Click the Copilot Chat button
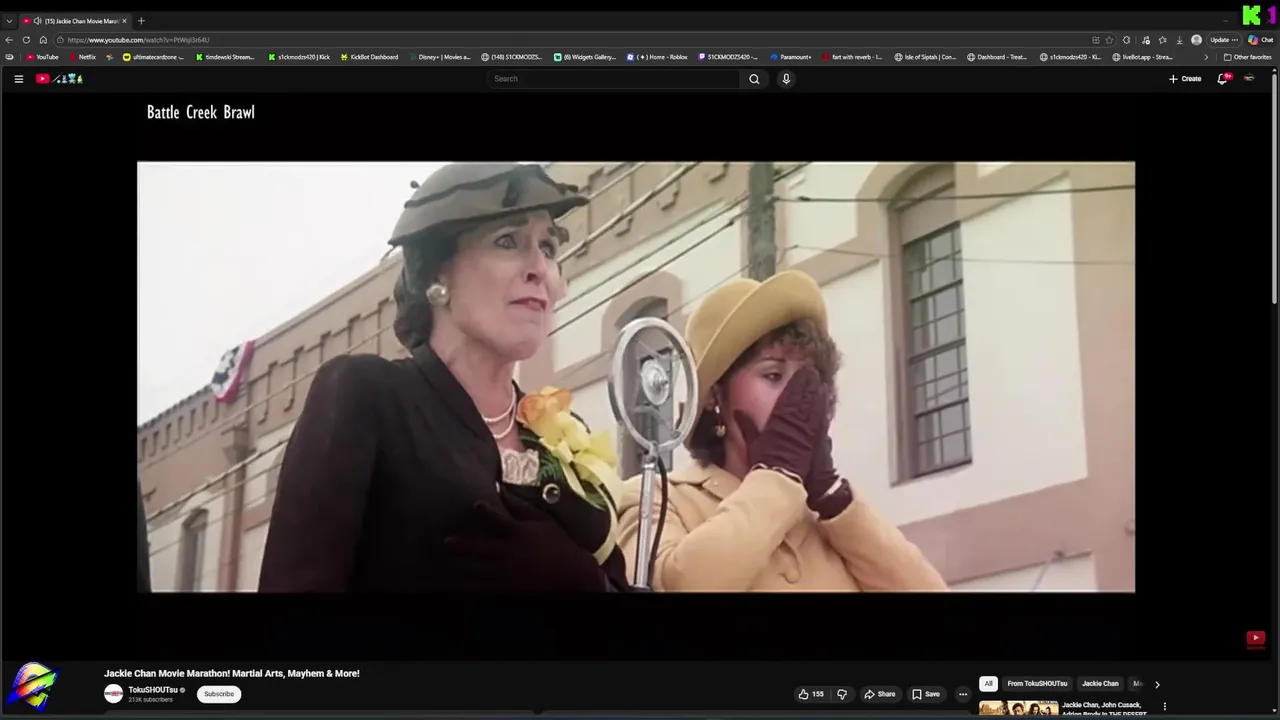This screenshot has width=1280, height=720. click(x=1260, y=40)
